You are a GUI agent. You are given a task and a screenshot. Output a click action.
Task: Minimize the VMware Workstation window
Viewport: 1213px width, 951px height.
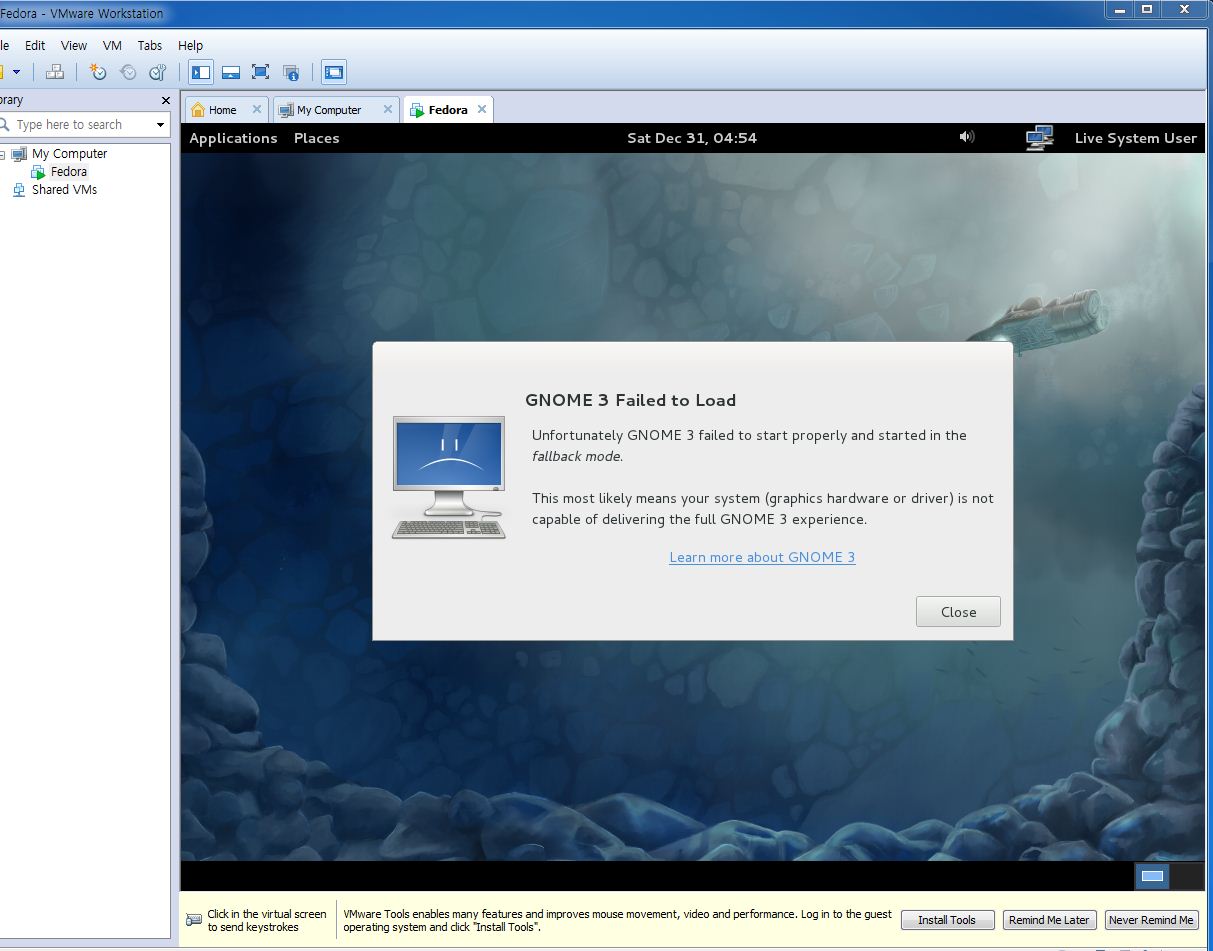point(1120,10)
